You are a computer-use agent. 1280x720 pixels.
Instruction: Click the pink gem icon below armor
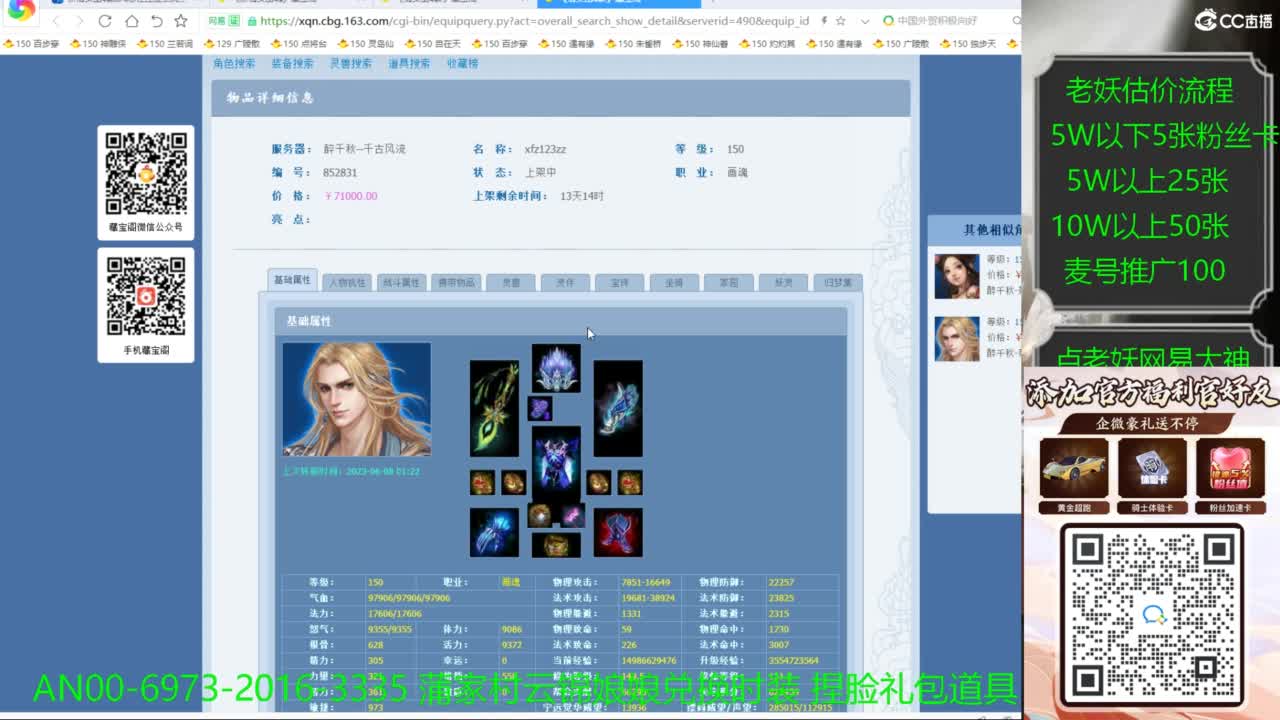572,515
